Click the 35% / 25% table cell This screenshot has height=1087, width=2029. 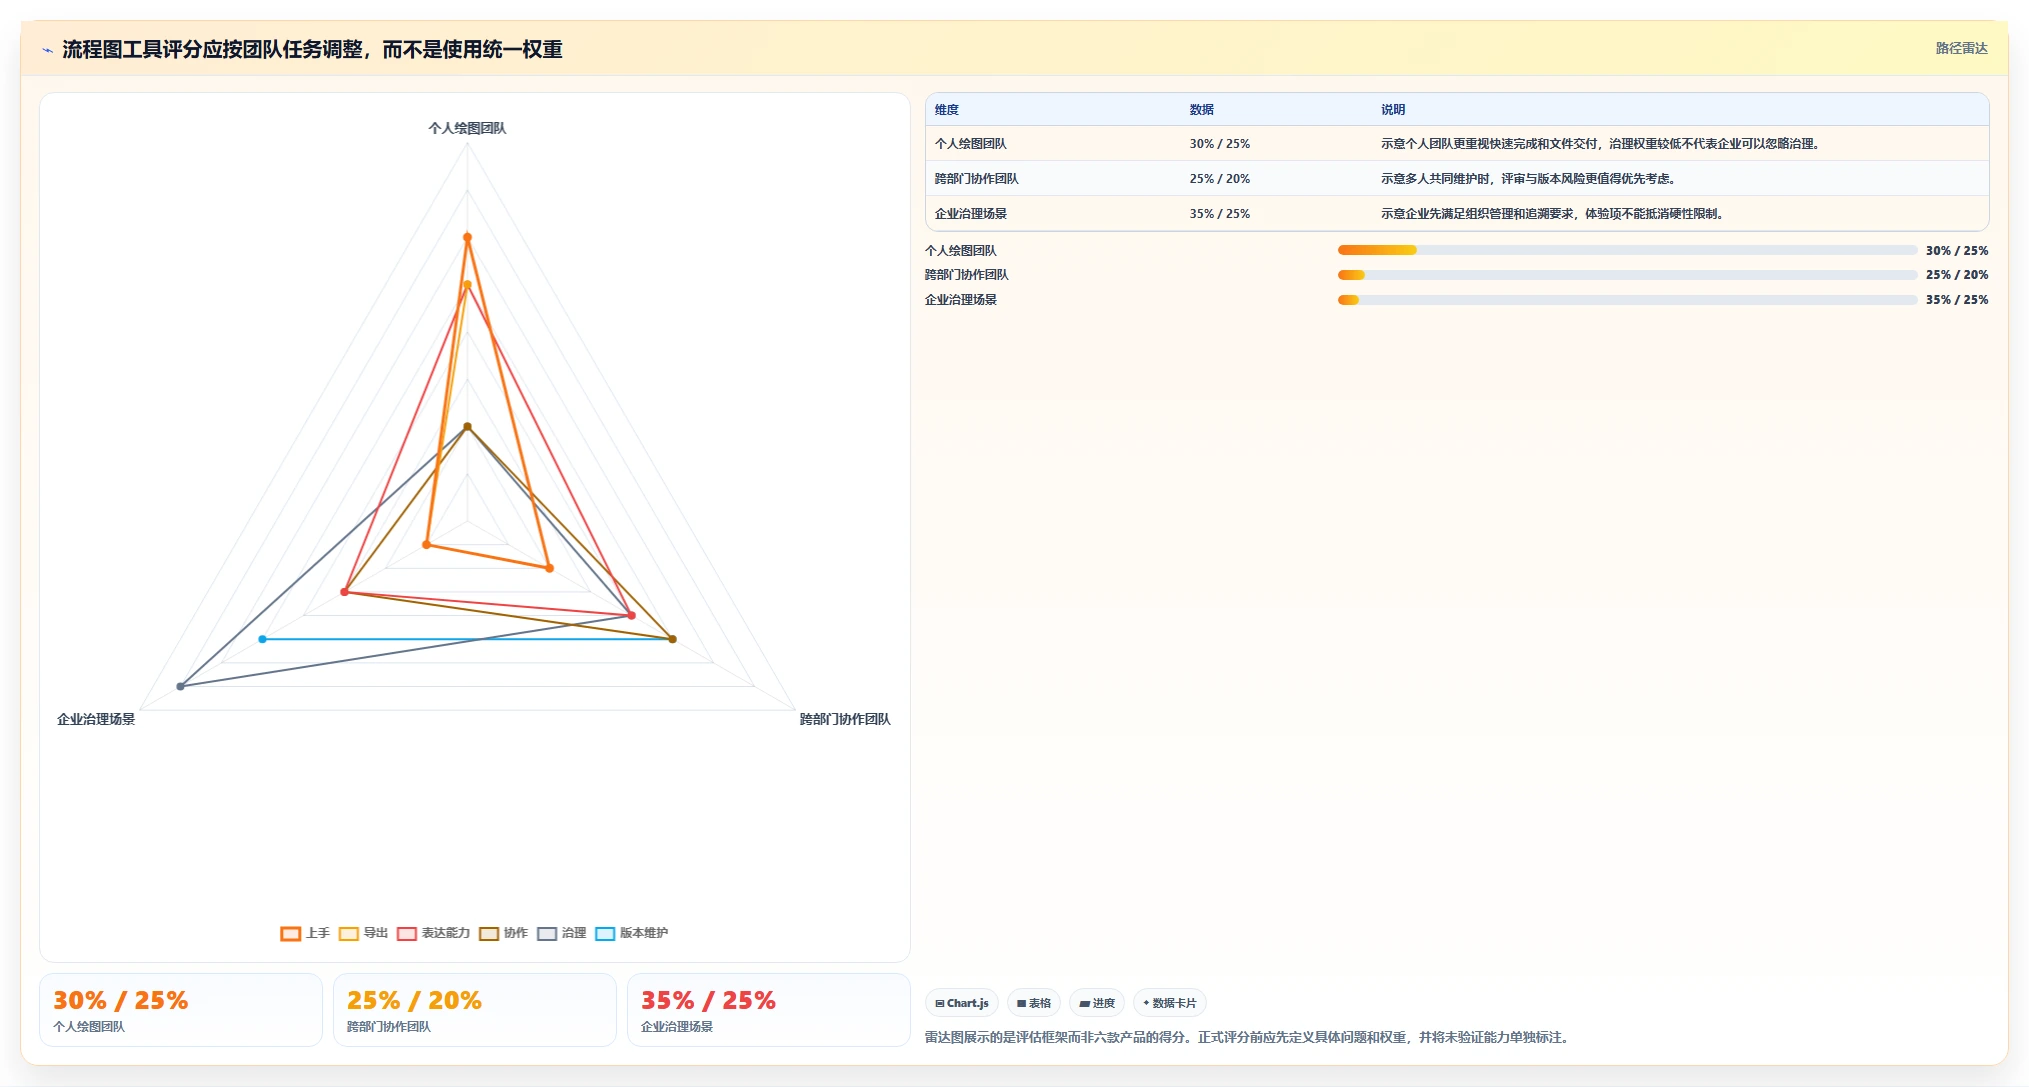(x=1220, y=214)
